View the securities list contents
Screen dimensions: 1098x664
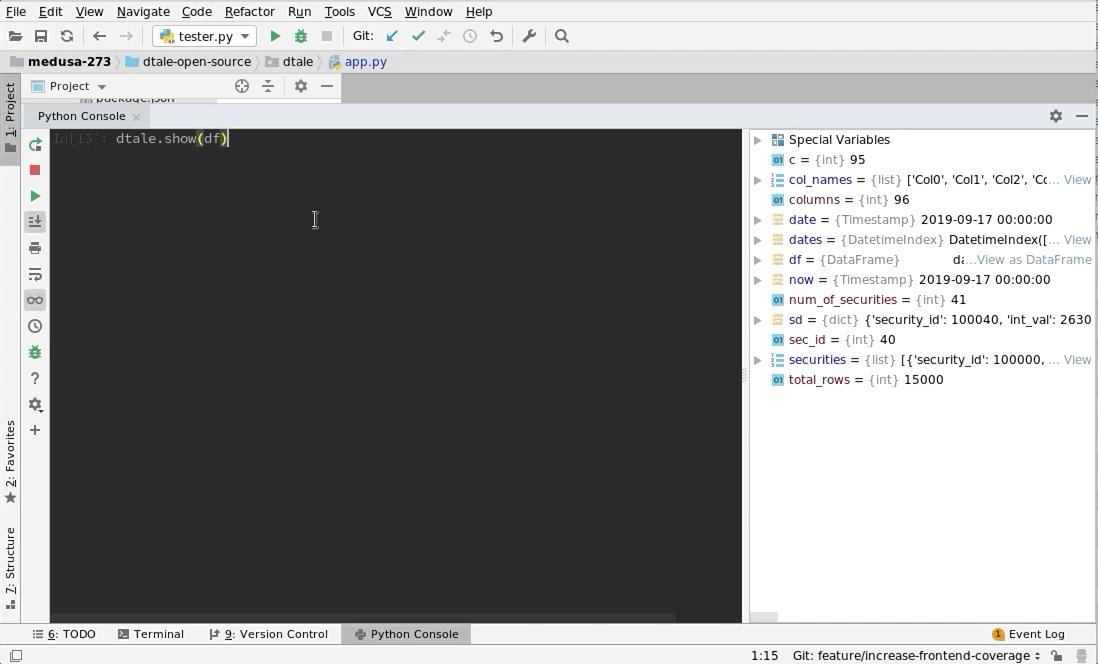point(1077,359)
